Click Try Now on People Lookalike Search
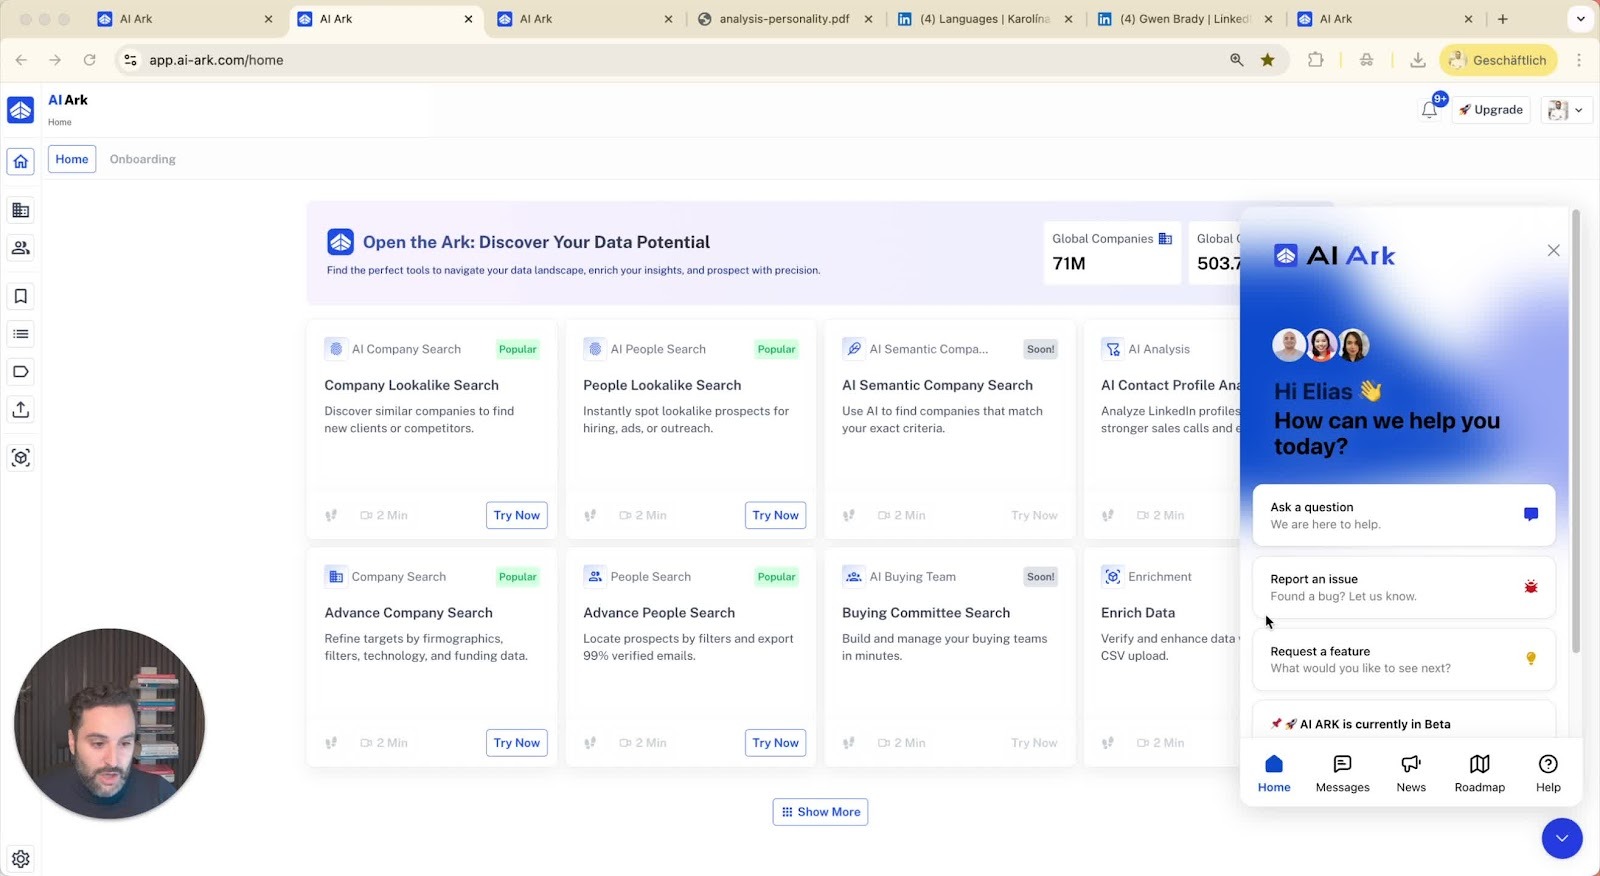1600x876 pixels. [x=776, y=515]
